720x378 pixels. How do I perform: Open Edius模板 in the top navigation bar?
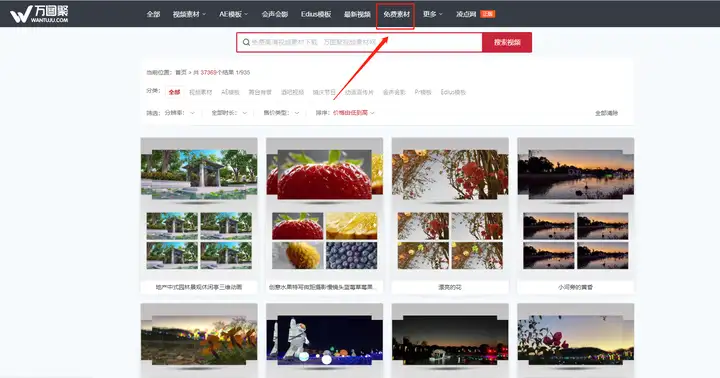pyautogui.click(x=316, y=14)
